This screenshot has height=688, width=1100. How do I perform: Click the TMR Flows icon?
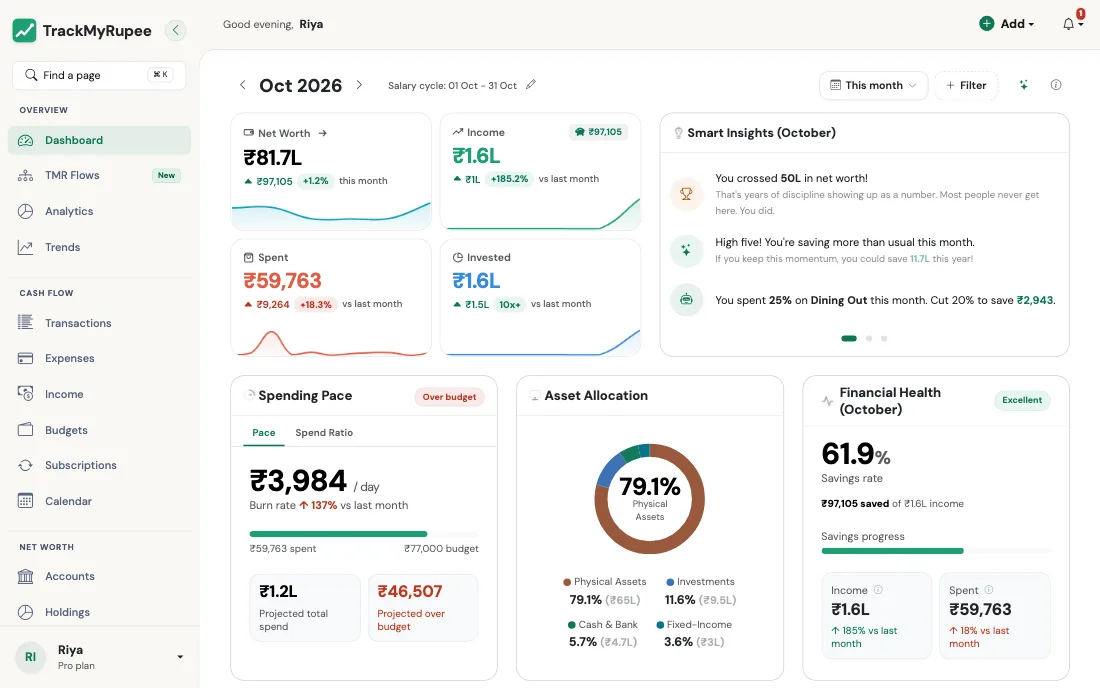(25, 175)
